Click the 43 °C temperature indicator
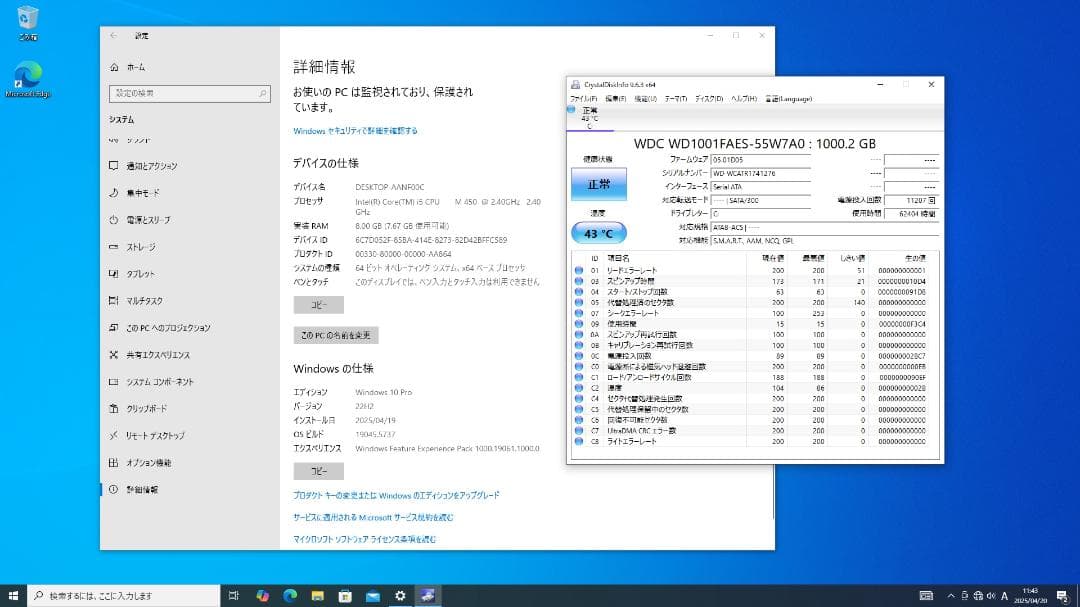This screenshot has height=607, width=1080. 597,232
